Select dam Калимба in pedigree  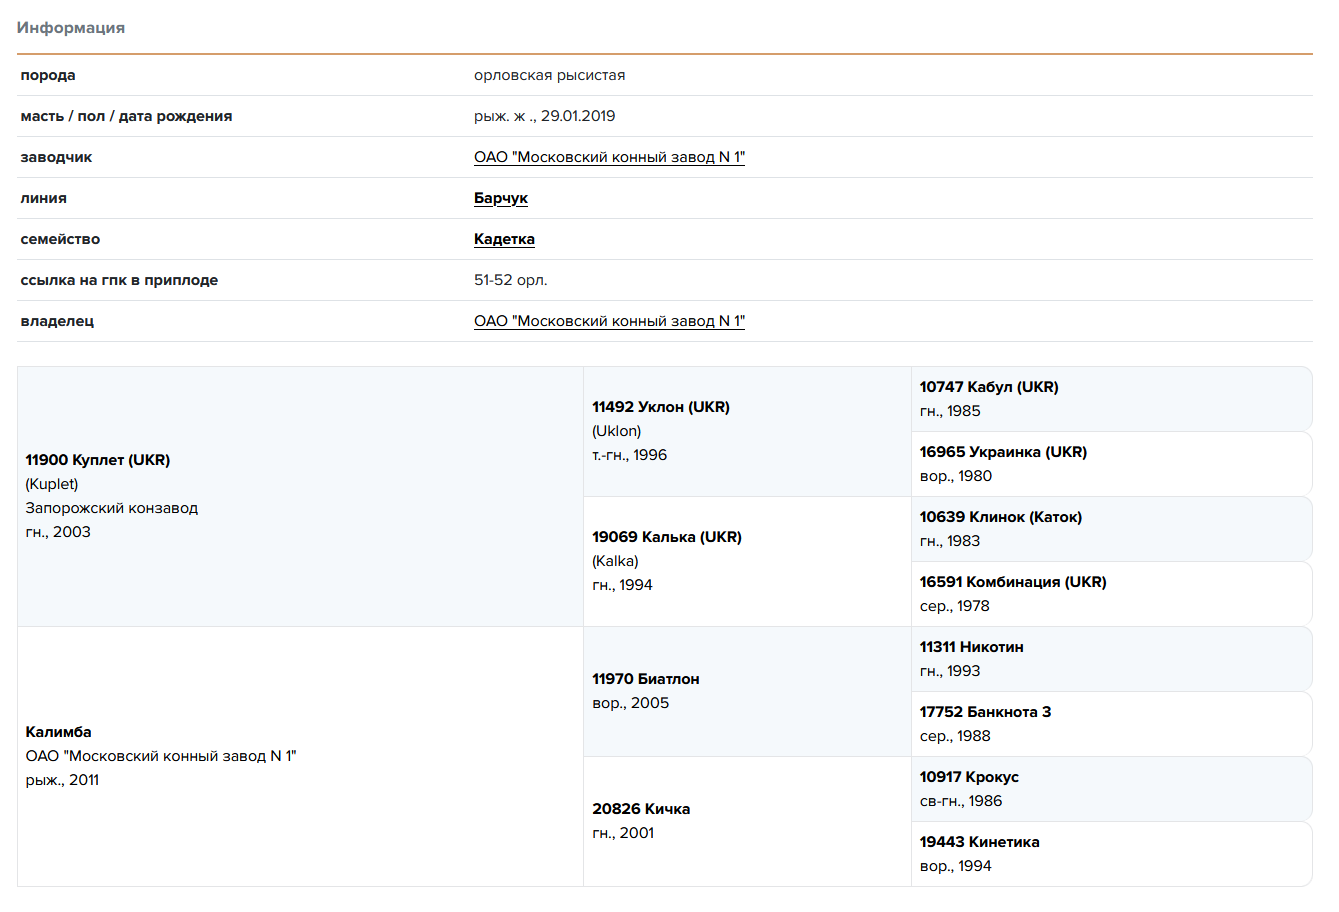58,732
